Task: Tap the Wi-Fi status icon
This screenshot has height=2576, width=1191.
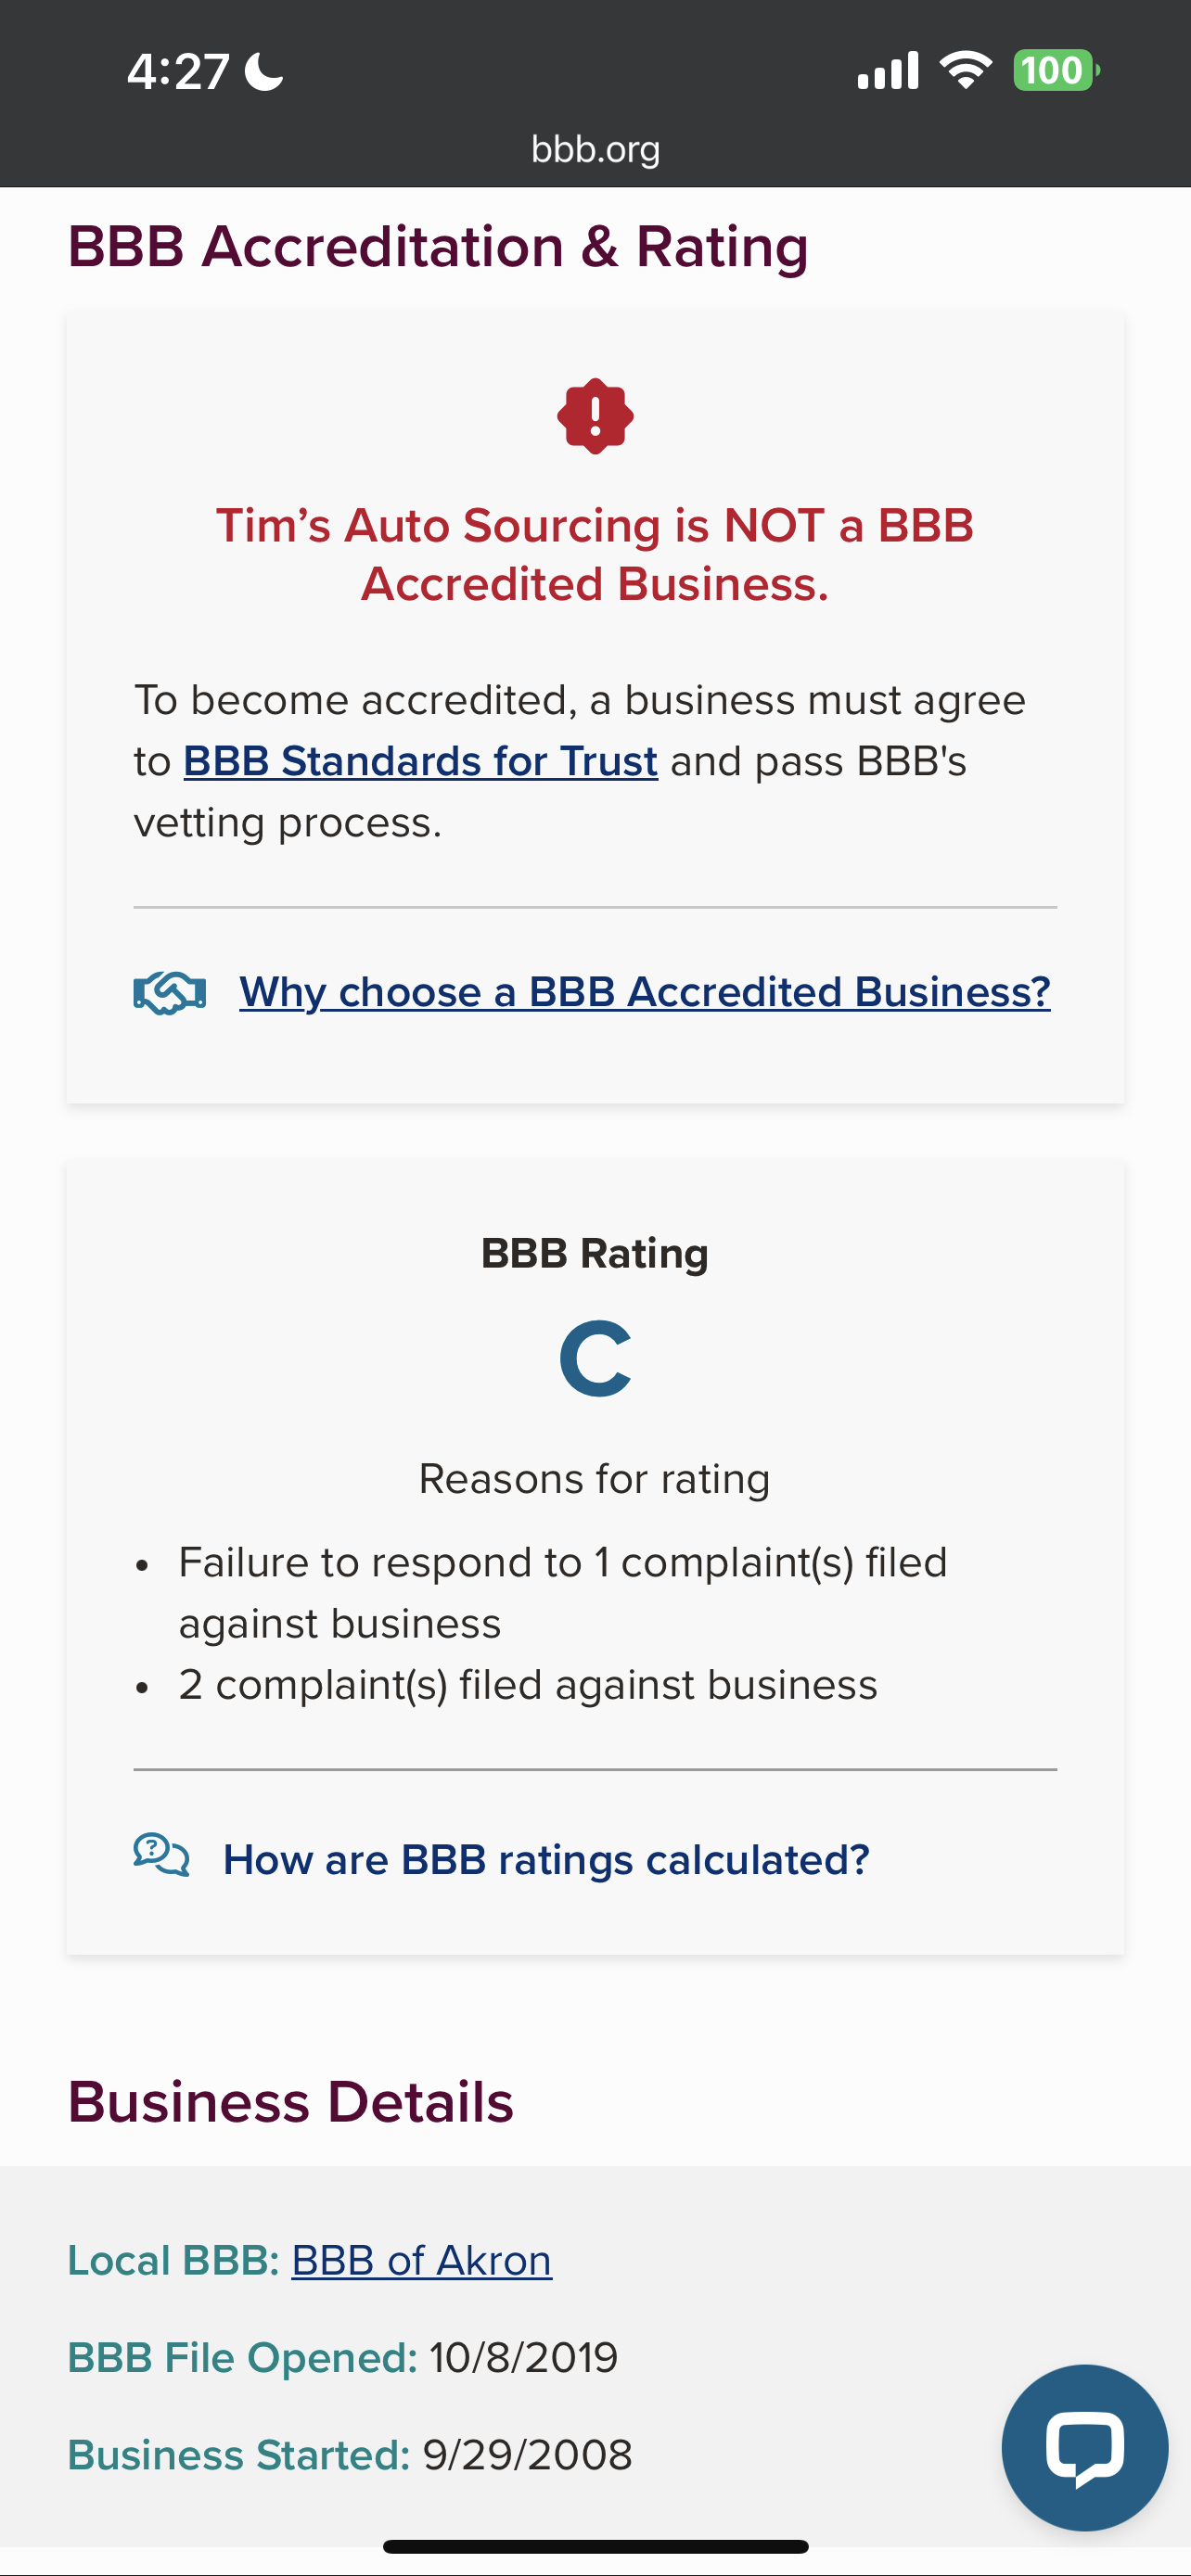Action: point(965,70)
